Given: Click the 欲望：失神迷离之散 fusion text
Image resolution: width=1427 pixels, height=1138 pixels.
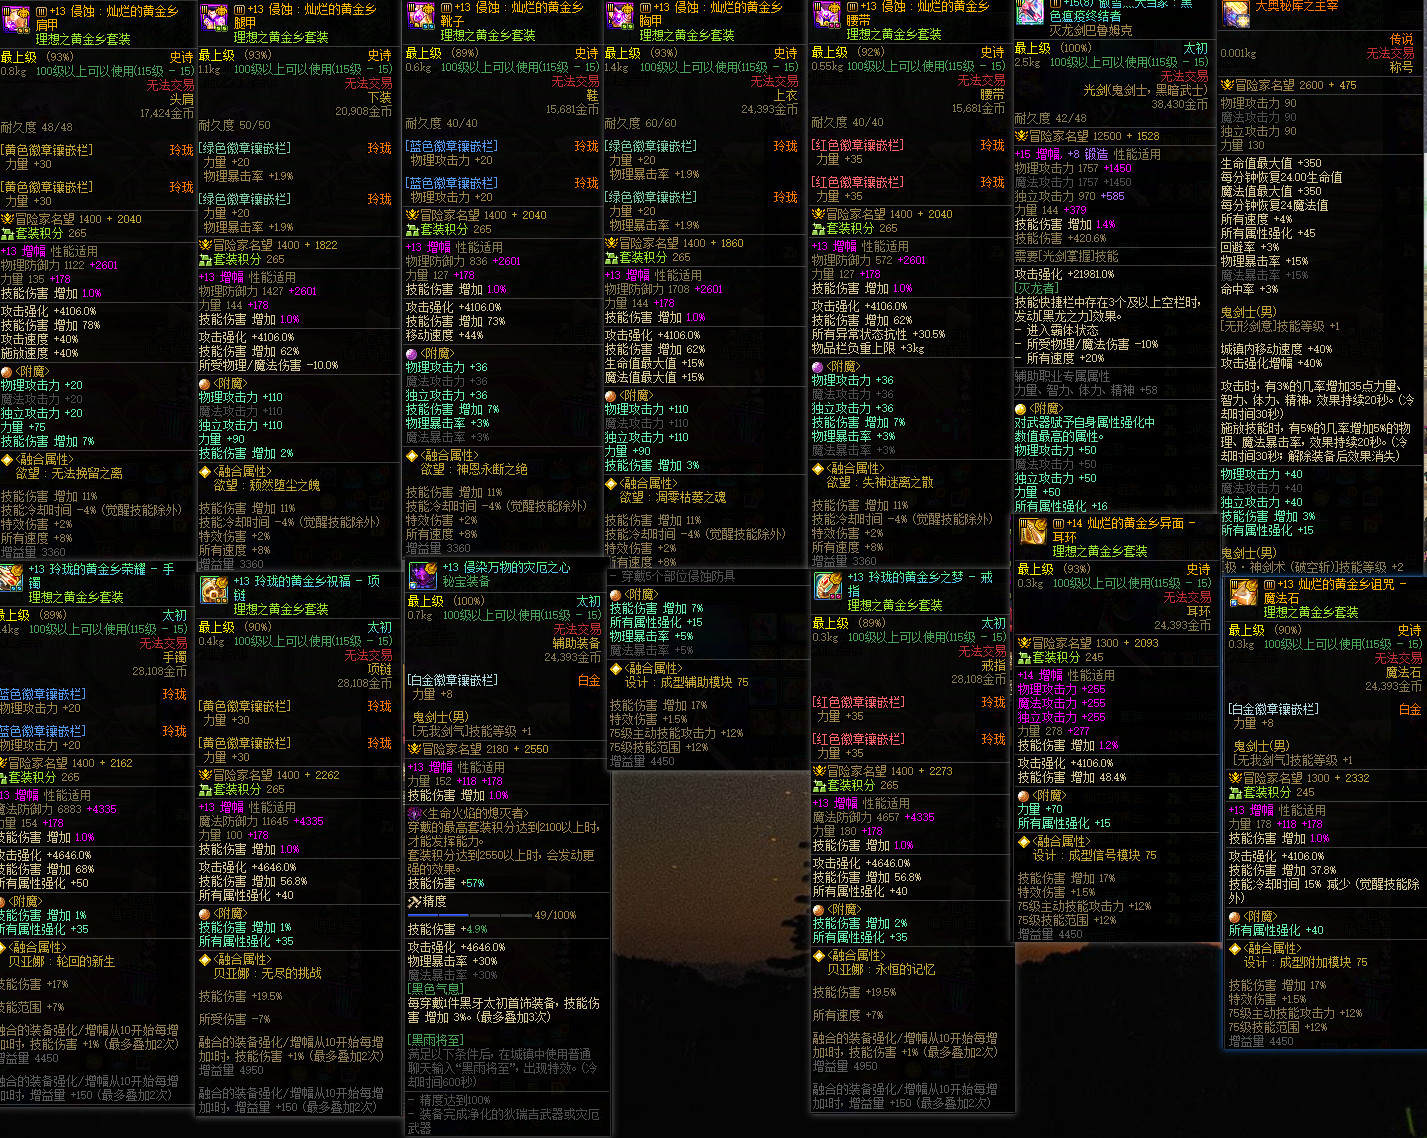Looking at the screenshot, I should [880, 482].
